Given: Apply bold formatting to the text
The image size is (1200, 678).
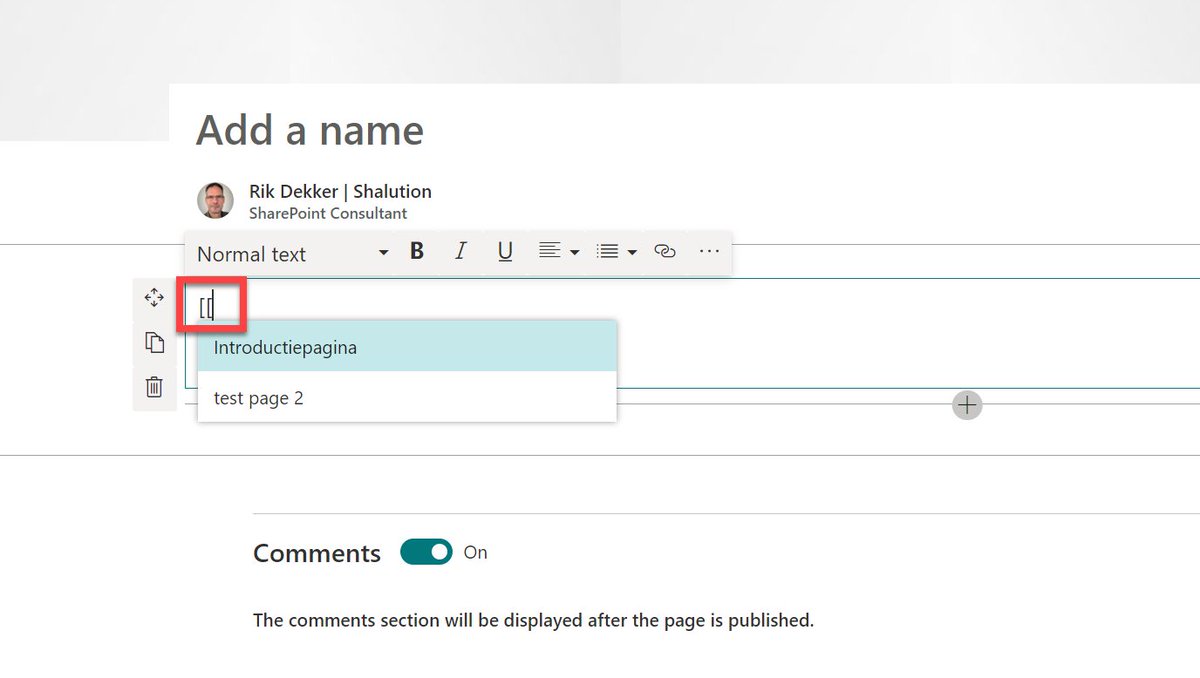Looking at the screenshot, I should coord(416,251).
